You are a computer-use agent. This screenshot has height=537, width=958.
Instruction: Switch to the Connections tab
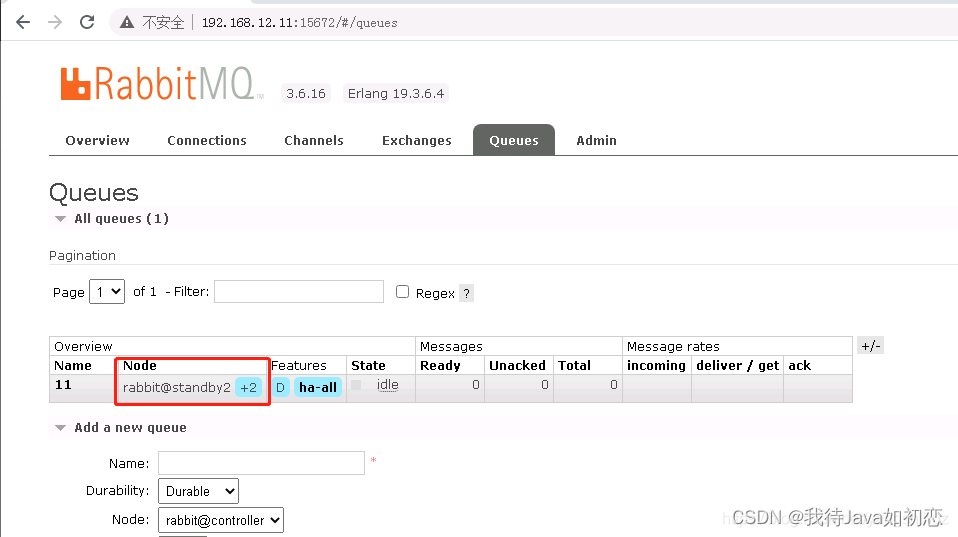click(207, 141)
